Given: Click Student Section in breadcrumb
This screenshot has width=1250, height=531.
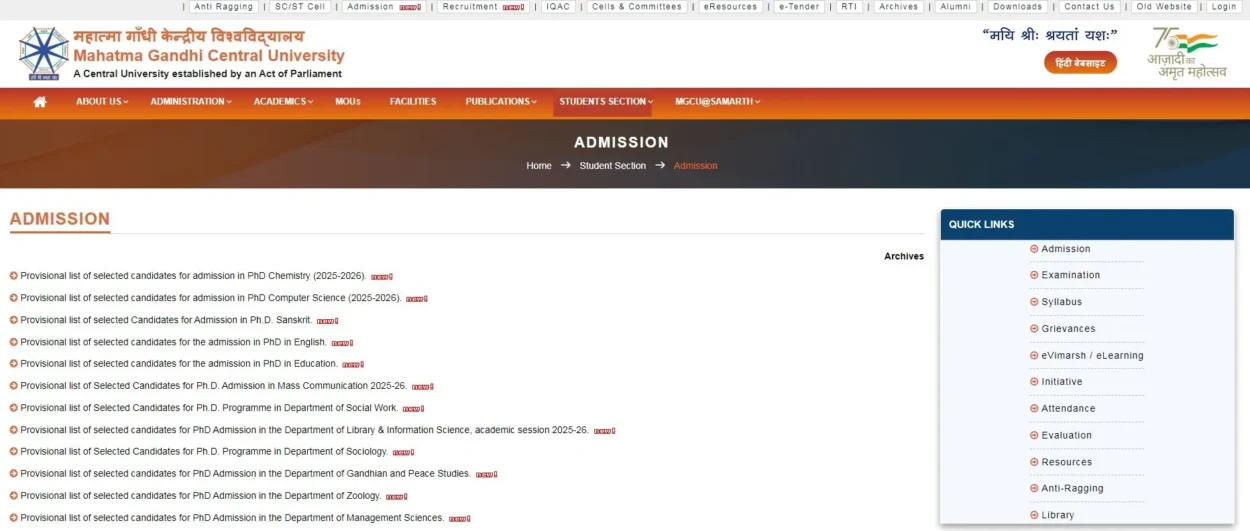Looking at the screenshot, I should coord(613,166).
